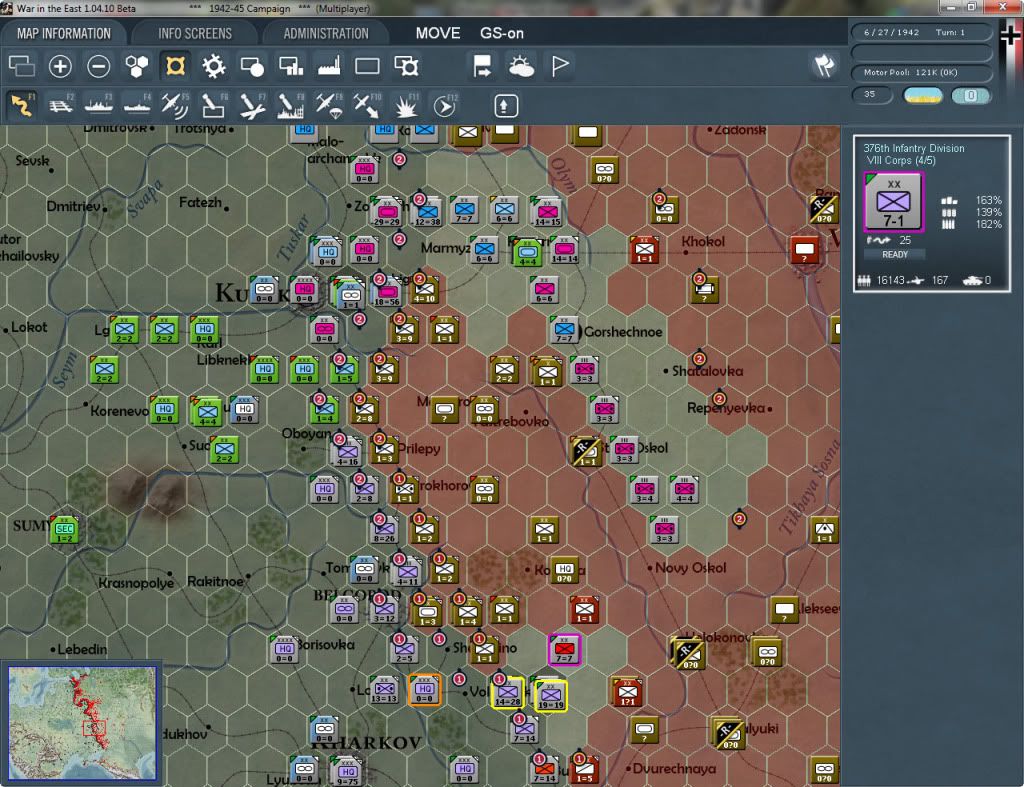Open the MAP INFORMATION tab
Viewport: 1024px width, 787px height.
[63, 33]
